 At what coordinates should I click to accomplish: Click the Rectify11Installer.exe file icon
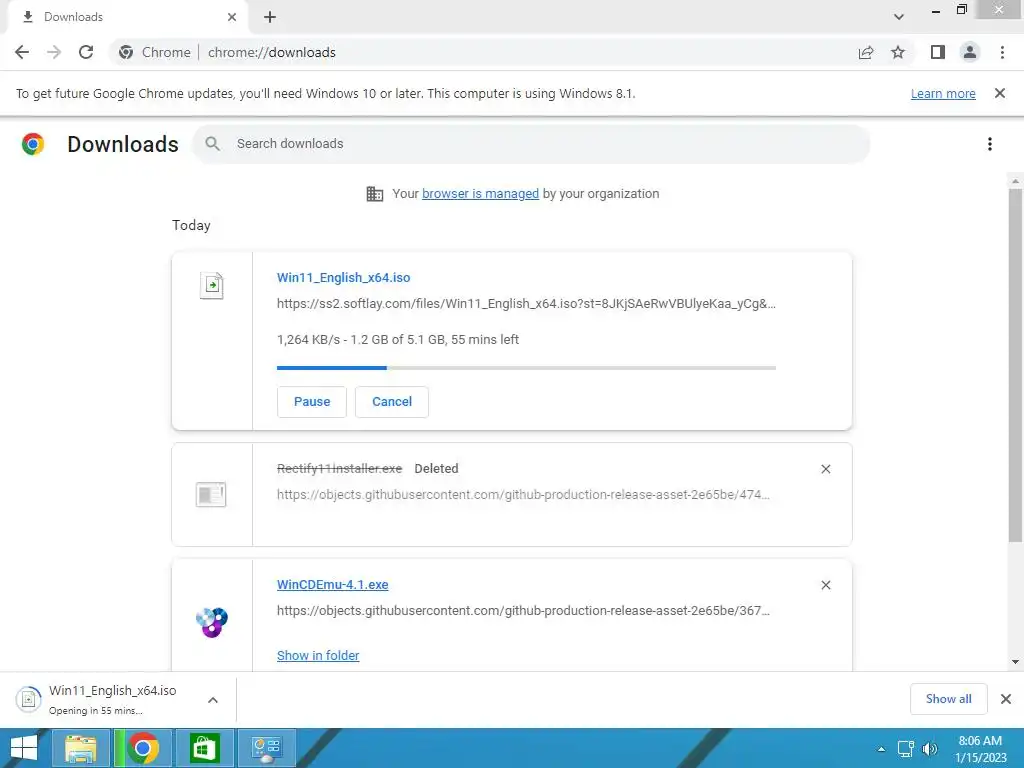[x=211, y=494]
